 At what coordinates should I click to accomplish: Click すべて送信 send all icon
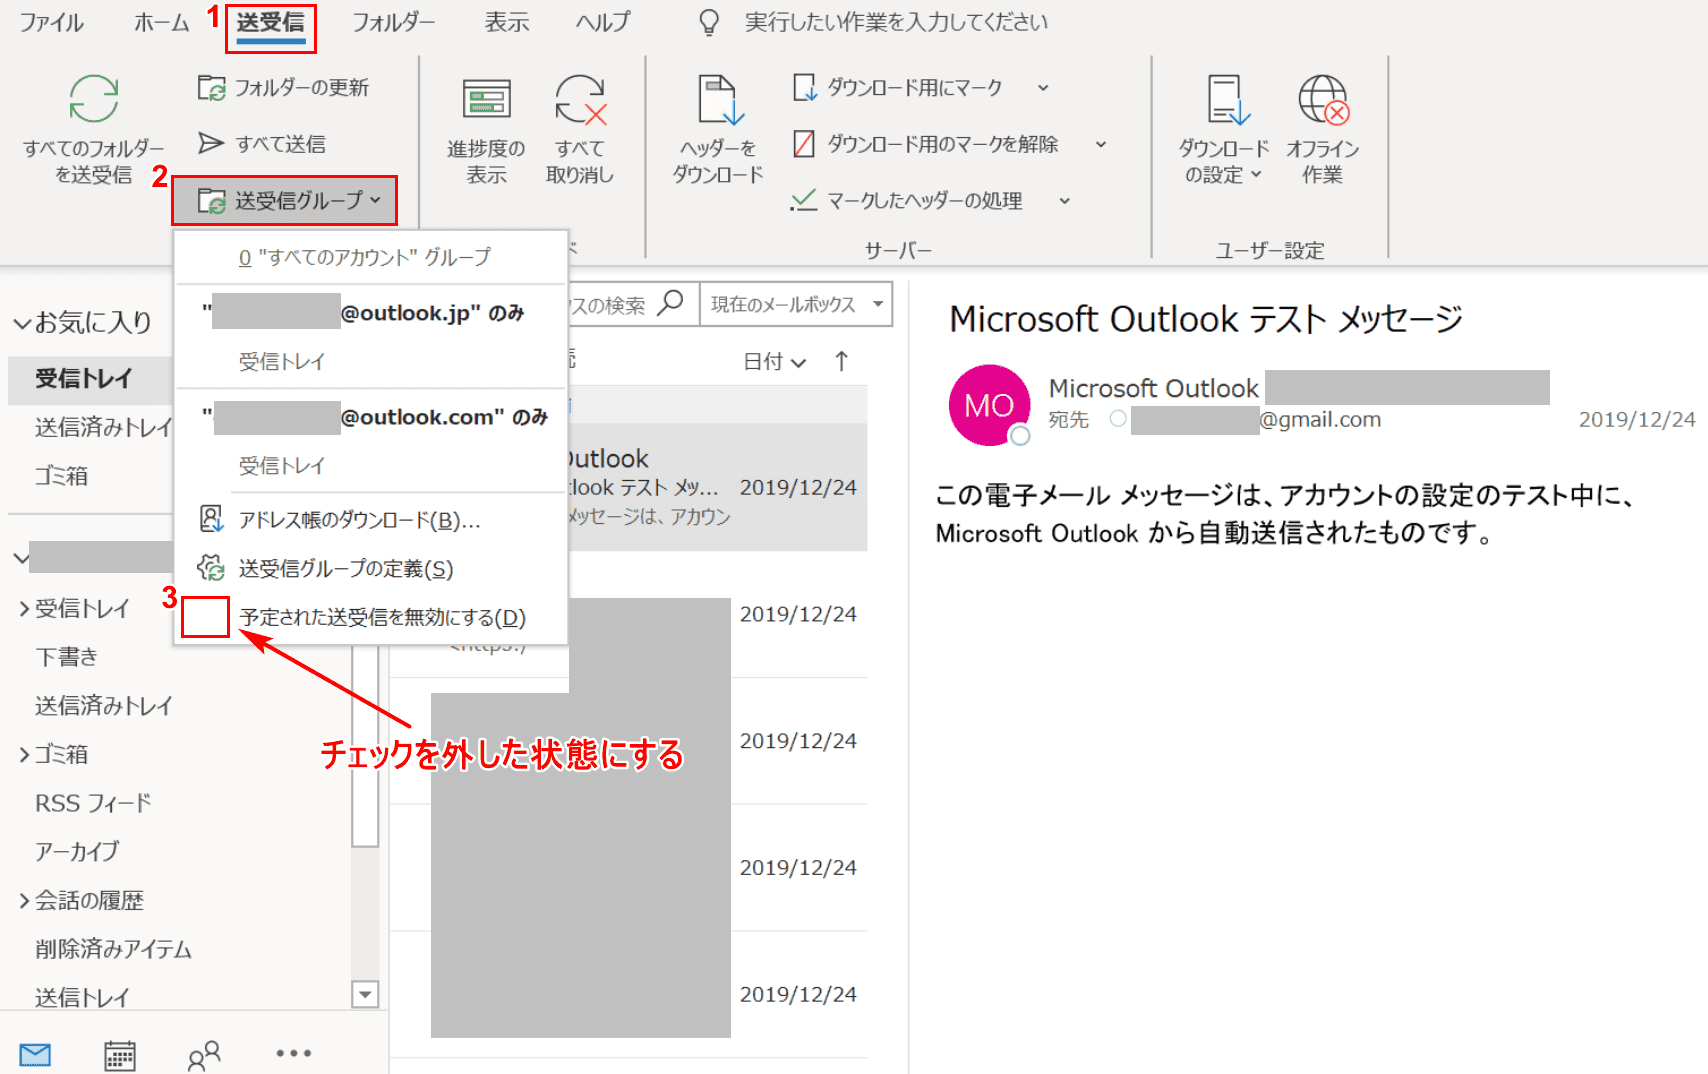211,144
